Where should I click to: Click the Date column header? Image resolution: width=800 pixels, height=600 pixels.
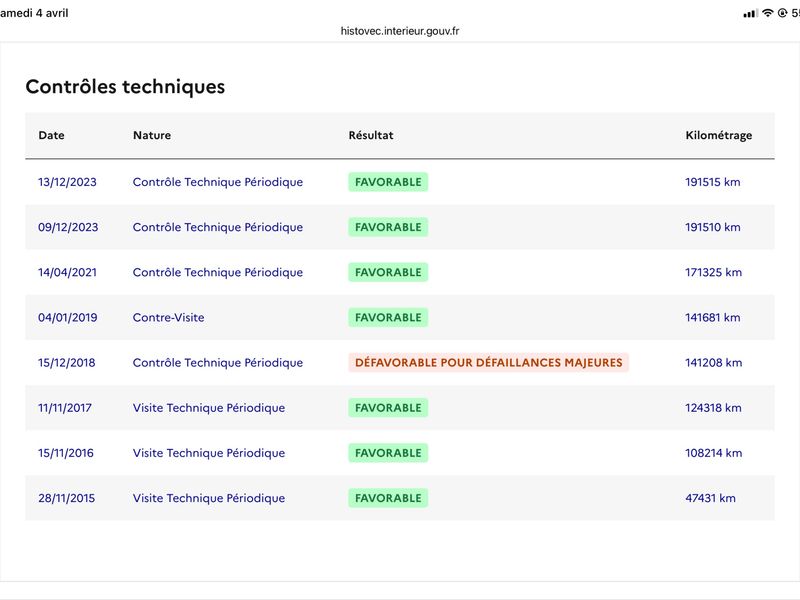(51, 136)
